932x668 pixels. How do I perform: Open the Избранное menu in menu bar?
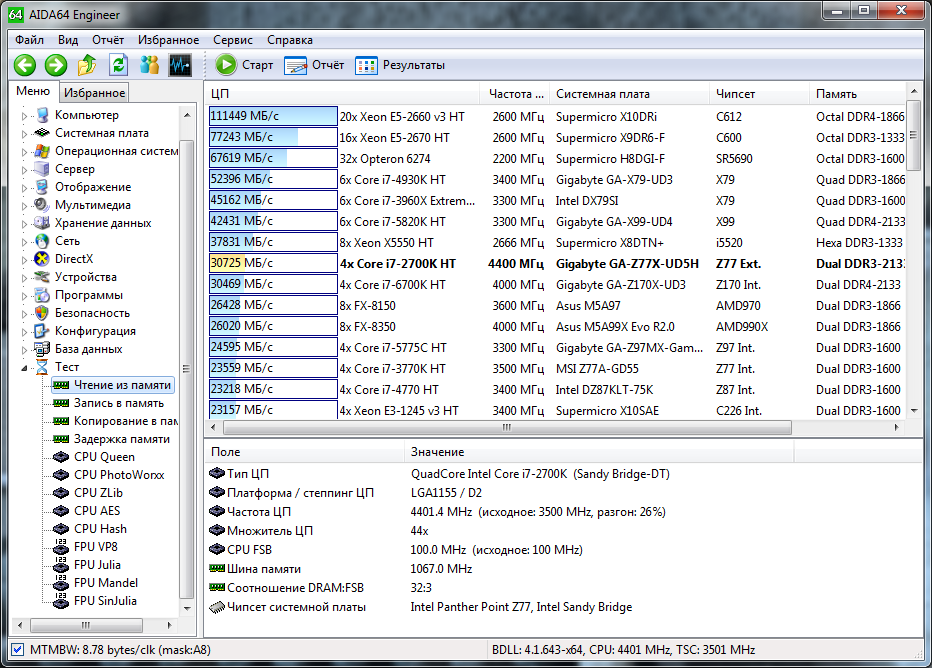point(168,40)
